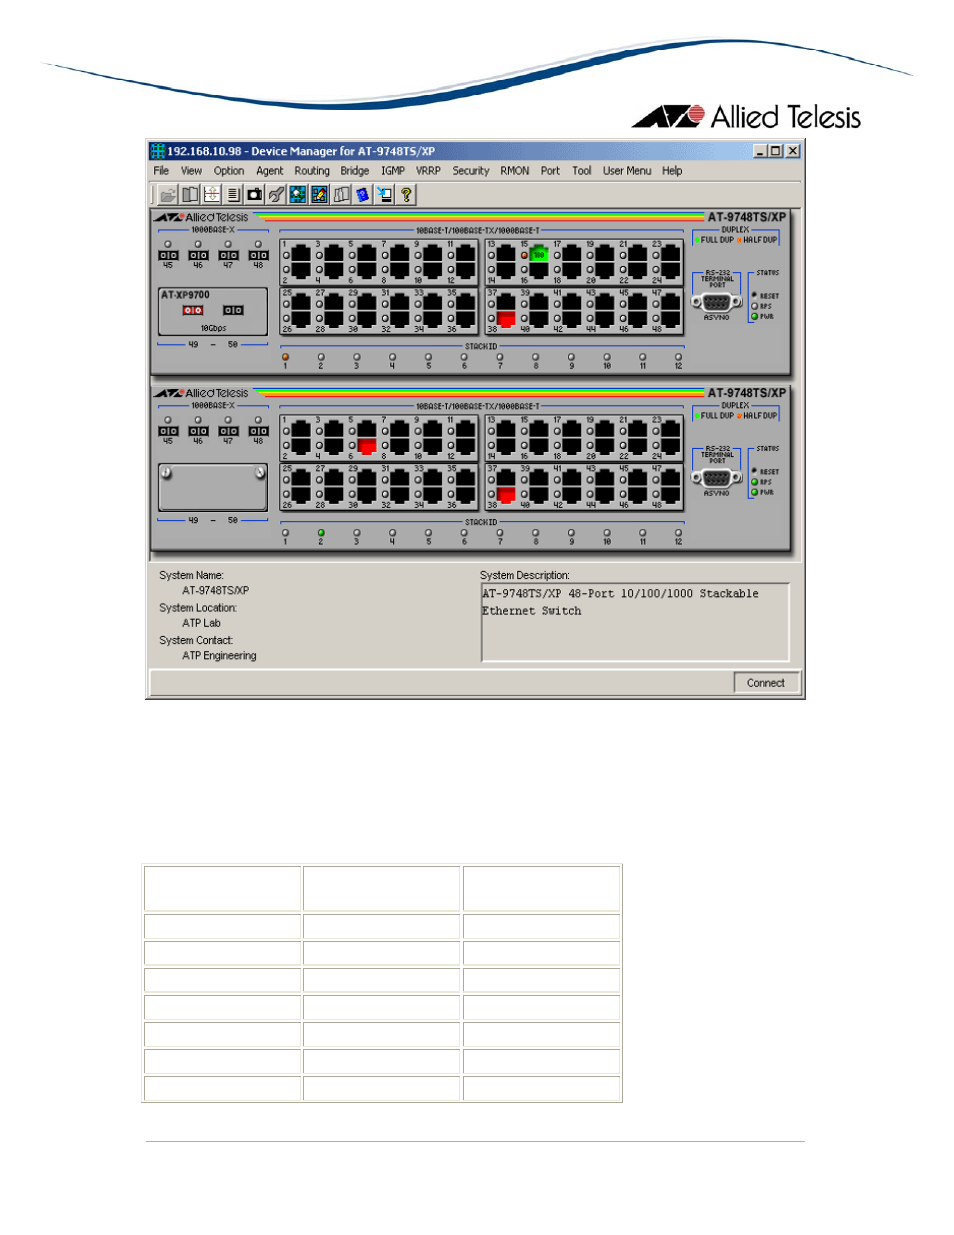Open the Tool menu
The width and height of the screenshot is (954, 1235).
pyautogui.click(x=582, y=171)
